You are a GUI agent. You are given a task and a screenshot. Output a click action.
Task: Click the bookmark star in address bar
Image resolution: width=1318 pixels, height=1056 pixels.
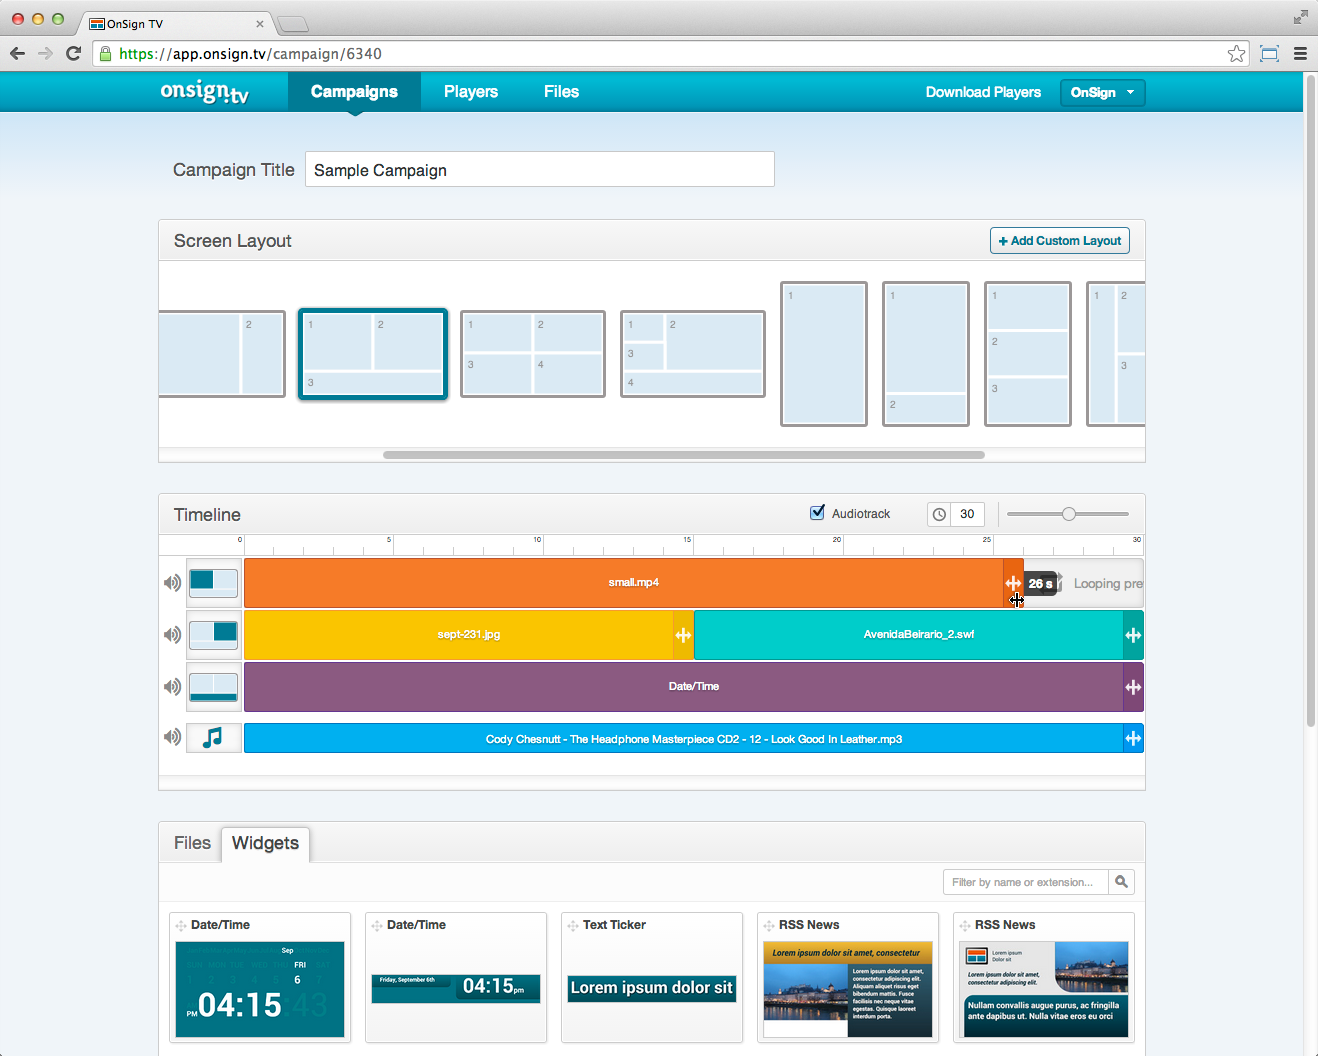1237,54
